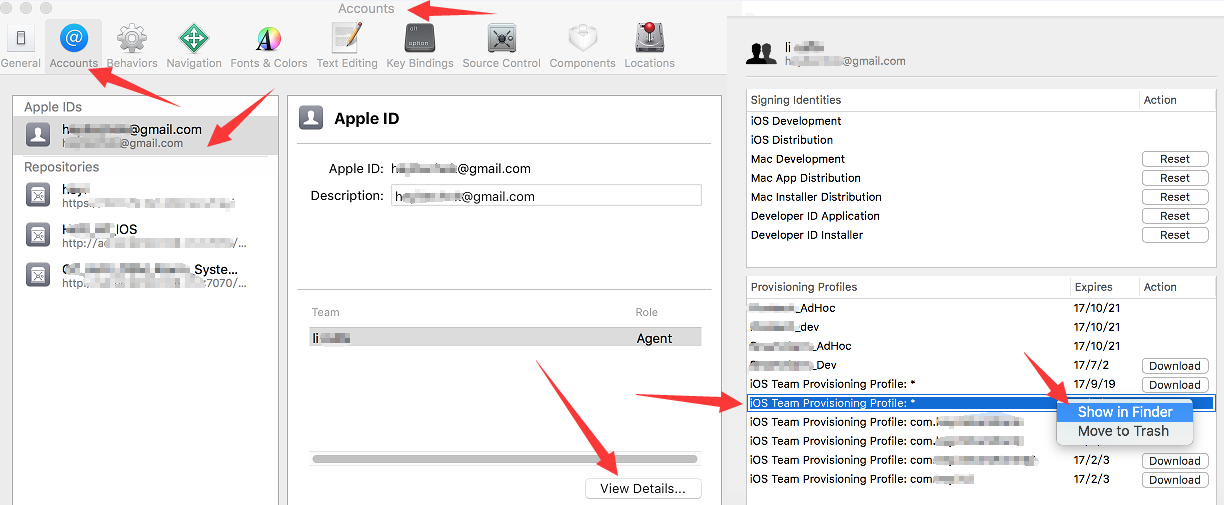Click the Provisioning Profiles column header
1224x505 pixels.
click(804, 287)
